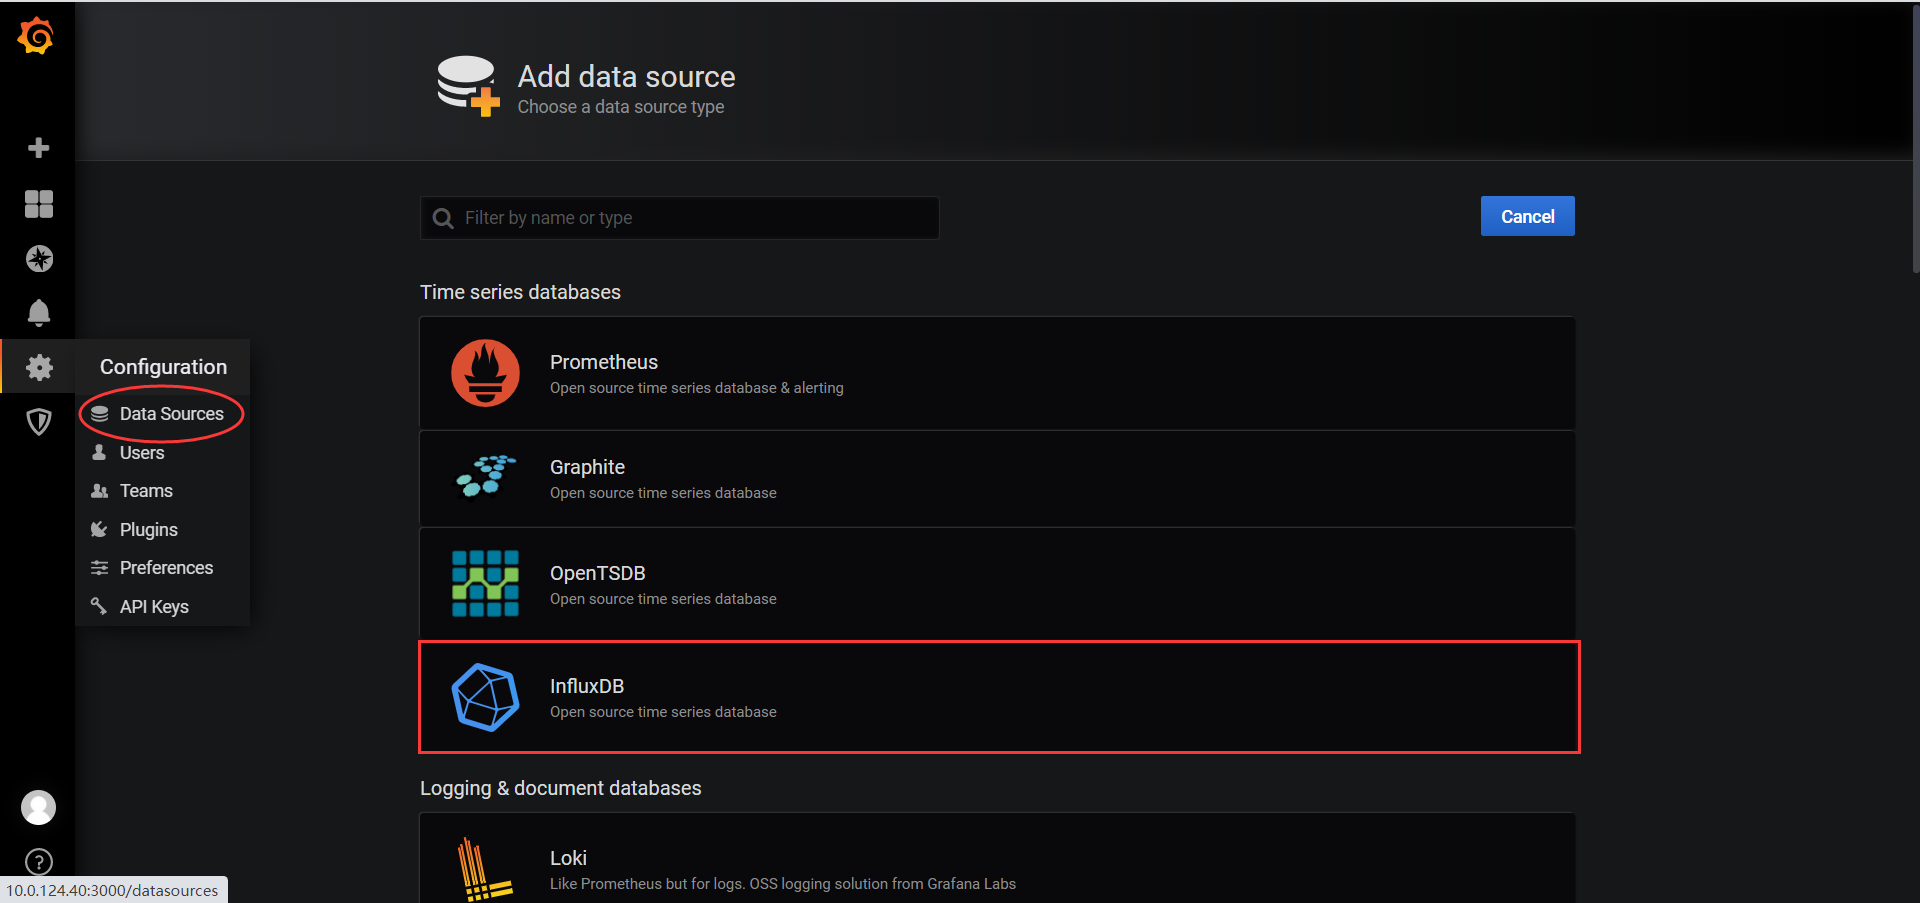This screenshot has height=903, width=1920.
Task: Go to Teams in Configuration menu
Action: [x=146, y=491]
